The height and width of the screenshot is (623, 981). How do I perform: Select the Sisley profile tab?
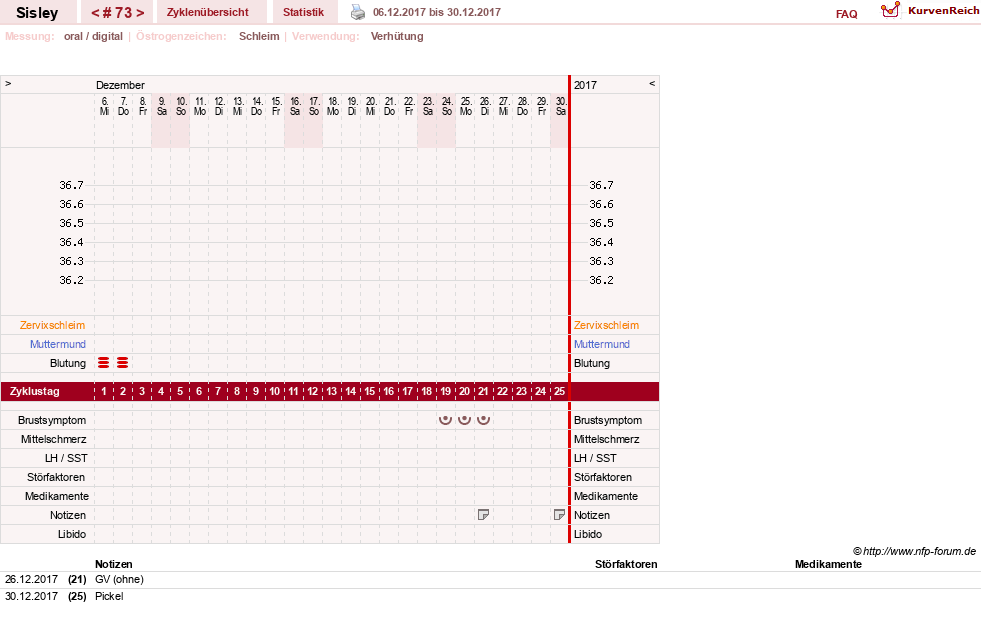point(38,13)
